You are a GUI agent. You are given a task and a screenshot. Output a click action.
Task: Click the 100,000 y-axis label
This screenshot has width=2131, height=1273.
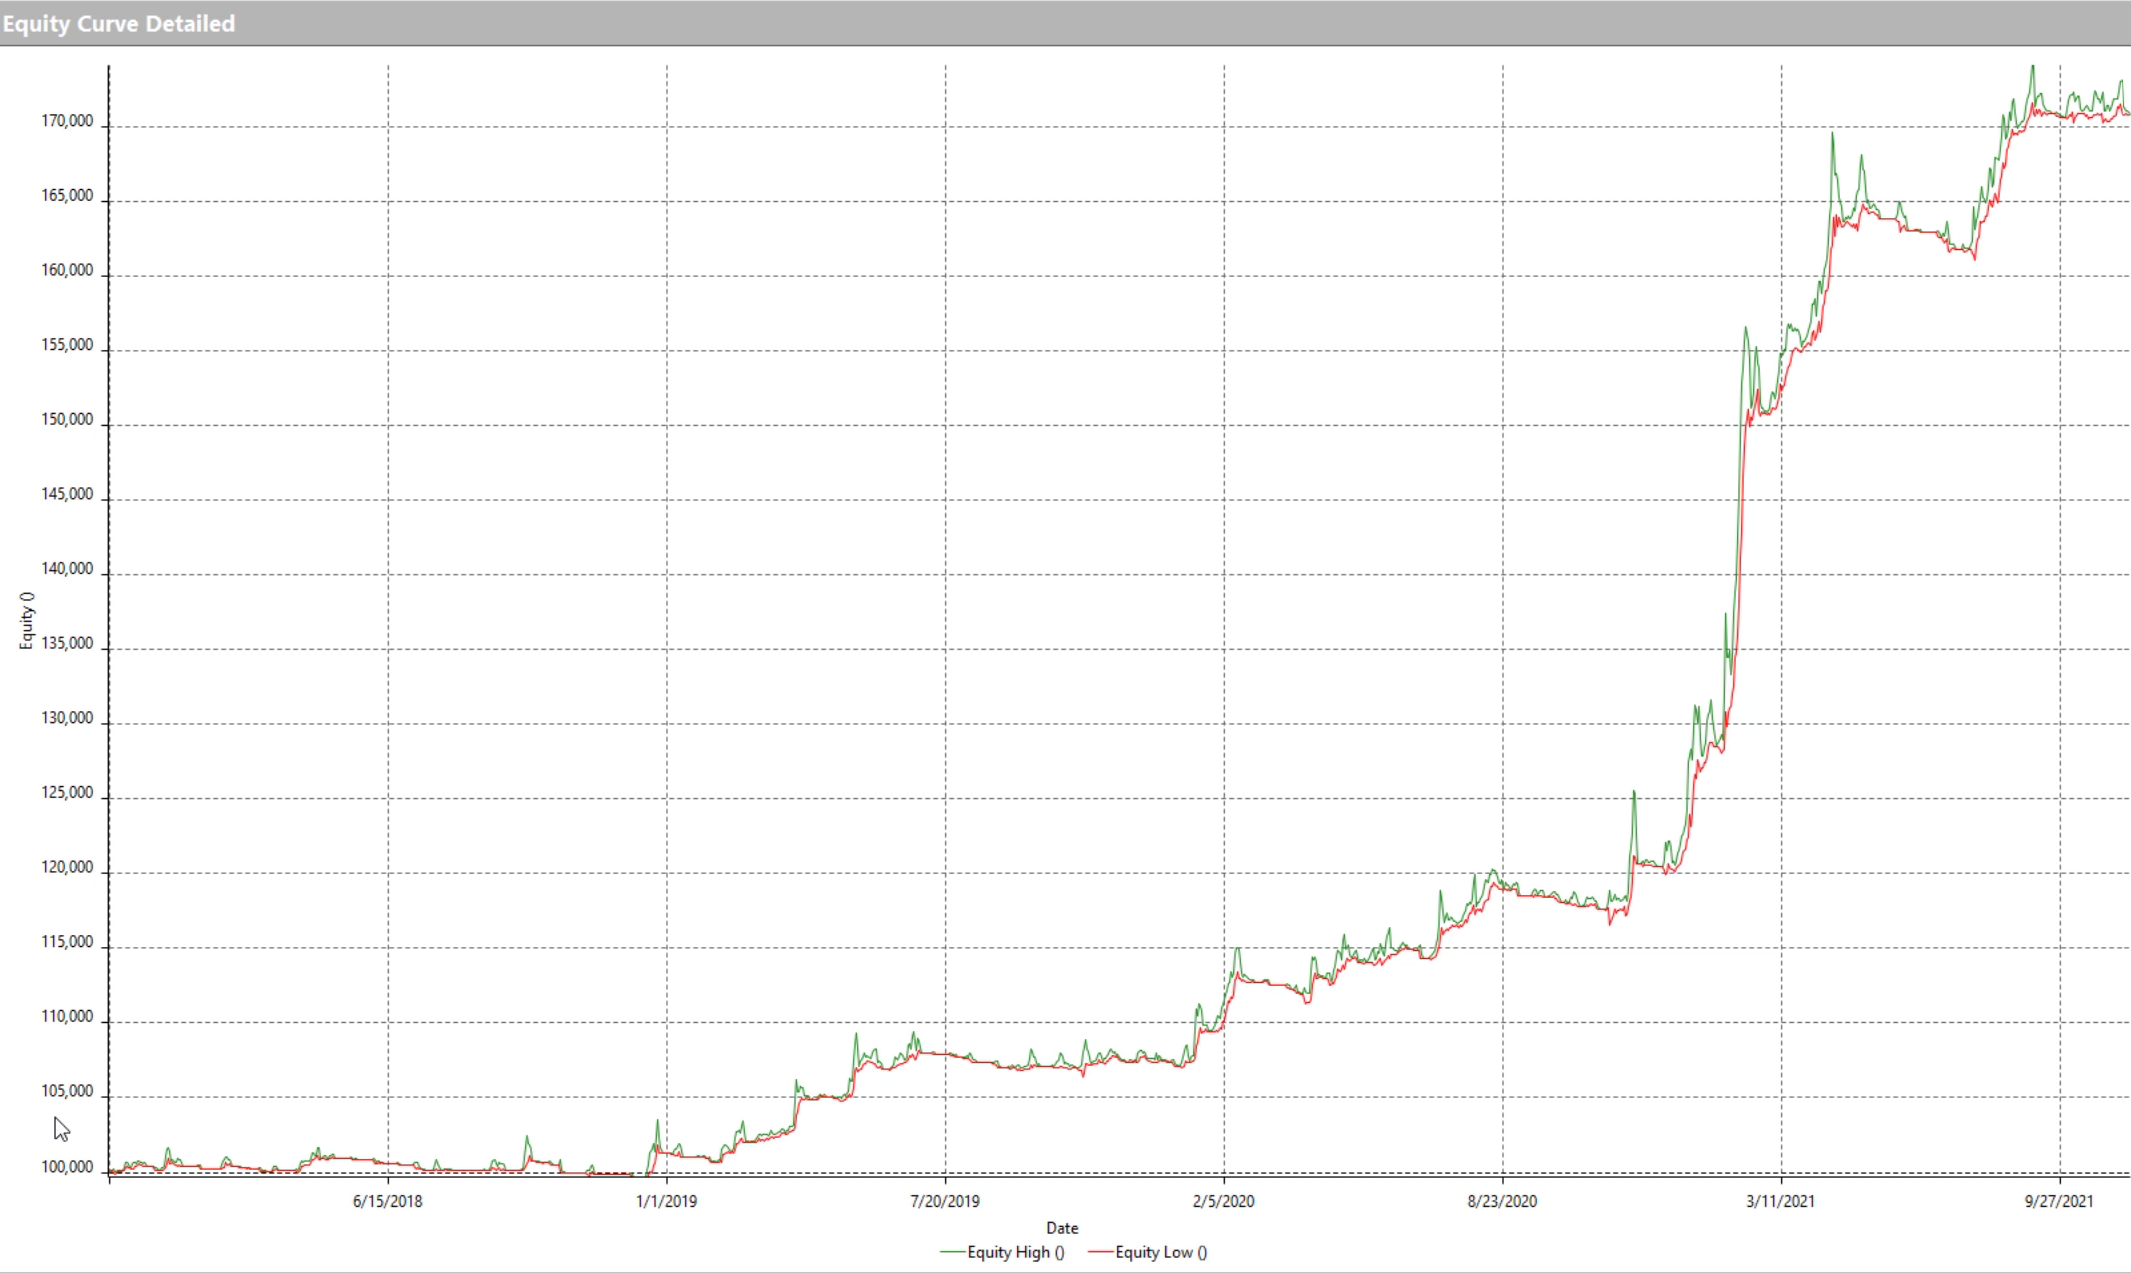point(67,1167)
